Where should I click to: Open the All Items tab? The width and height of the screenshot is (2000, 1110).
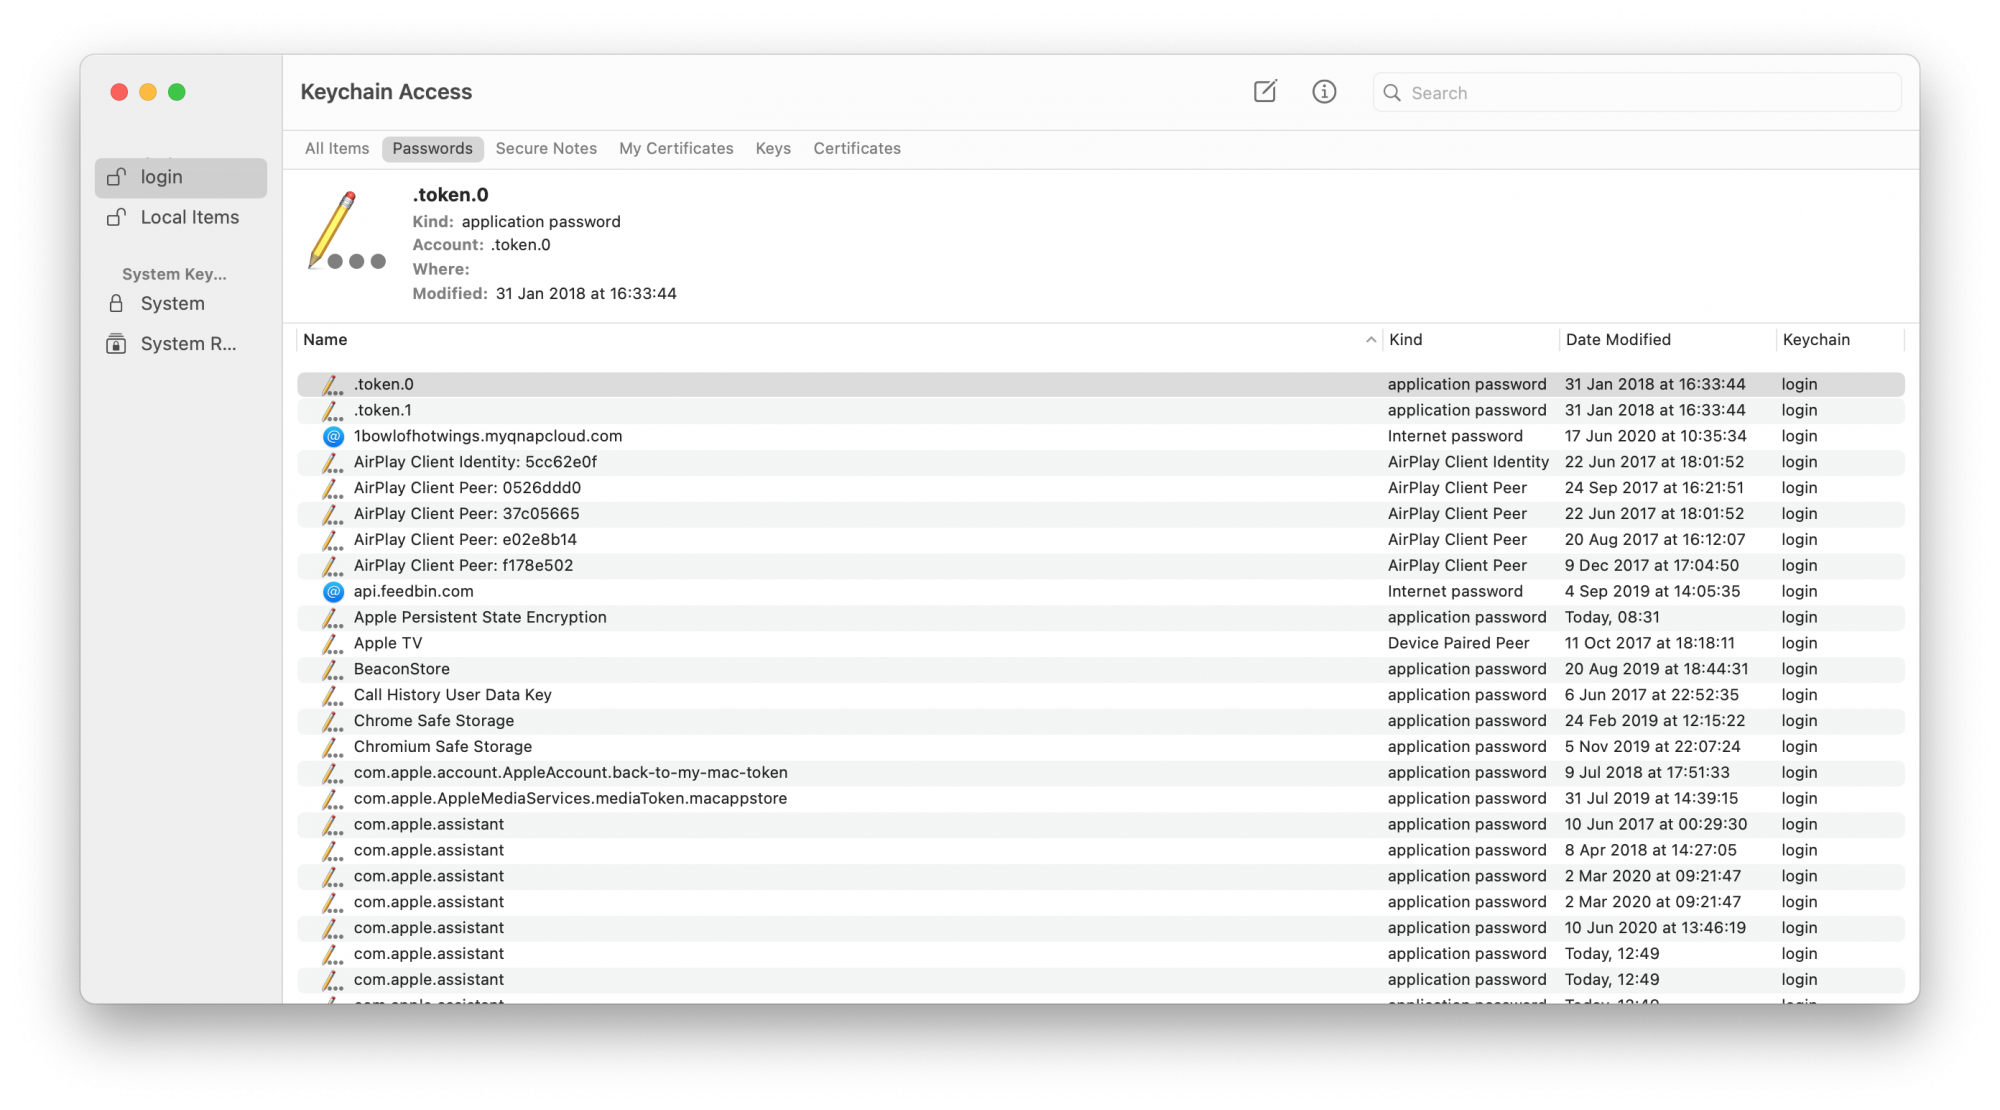point(337,149)
